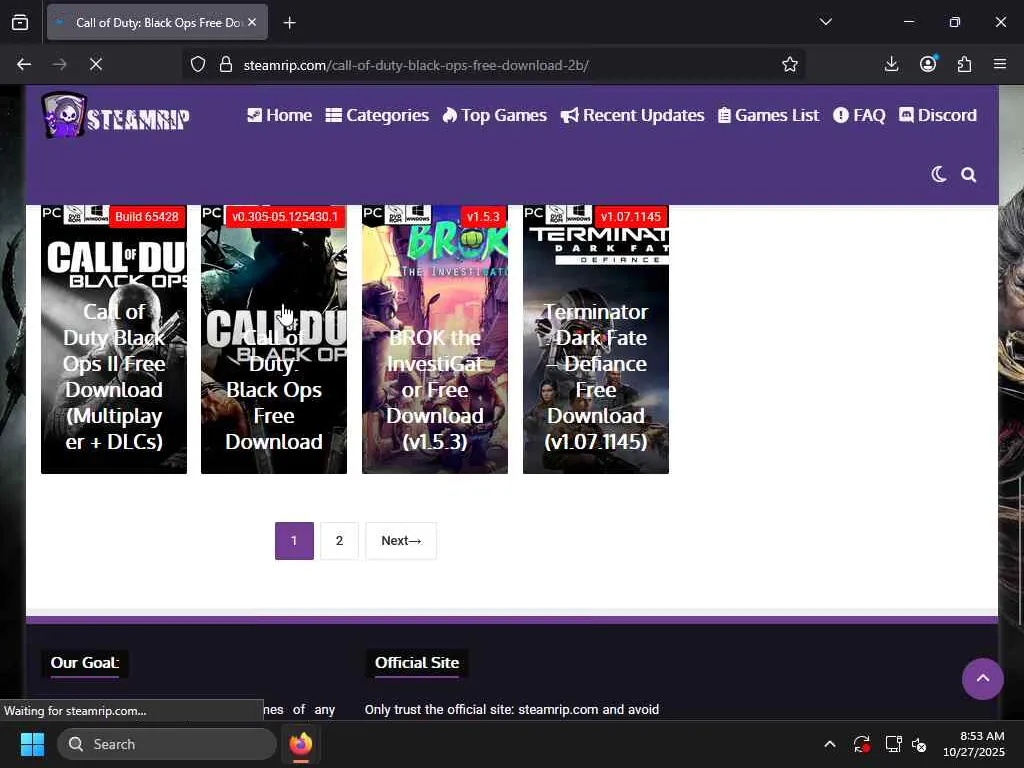Open the FAQ page
Screen dimensions: 1024x768
pos(859,116)
